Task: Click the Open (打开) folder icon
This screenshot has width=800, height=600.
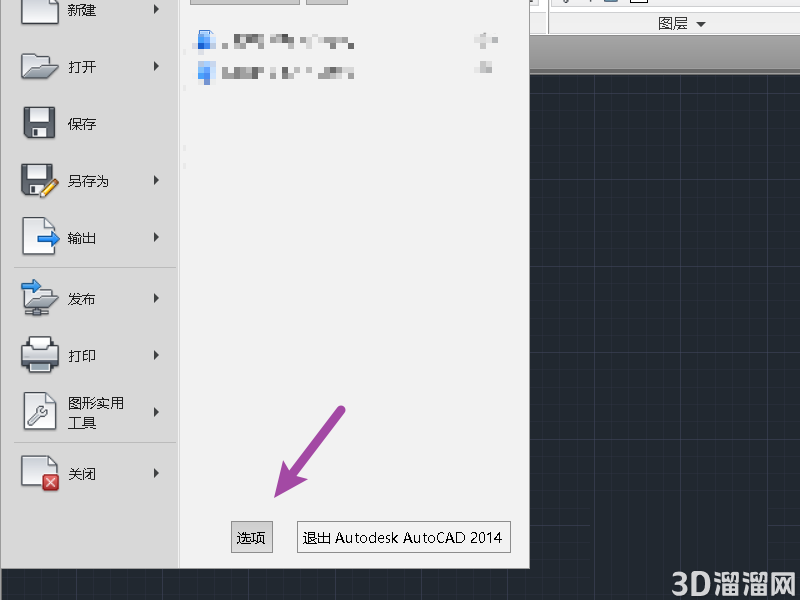Action: [39, 66]
